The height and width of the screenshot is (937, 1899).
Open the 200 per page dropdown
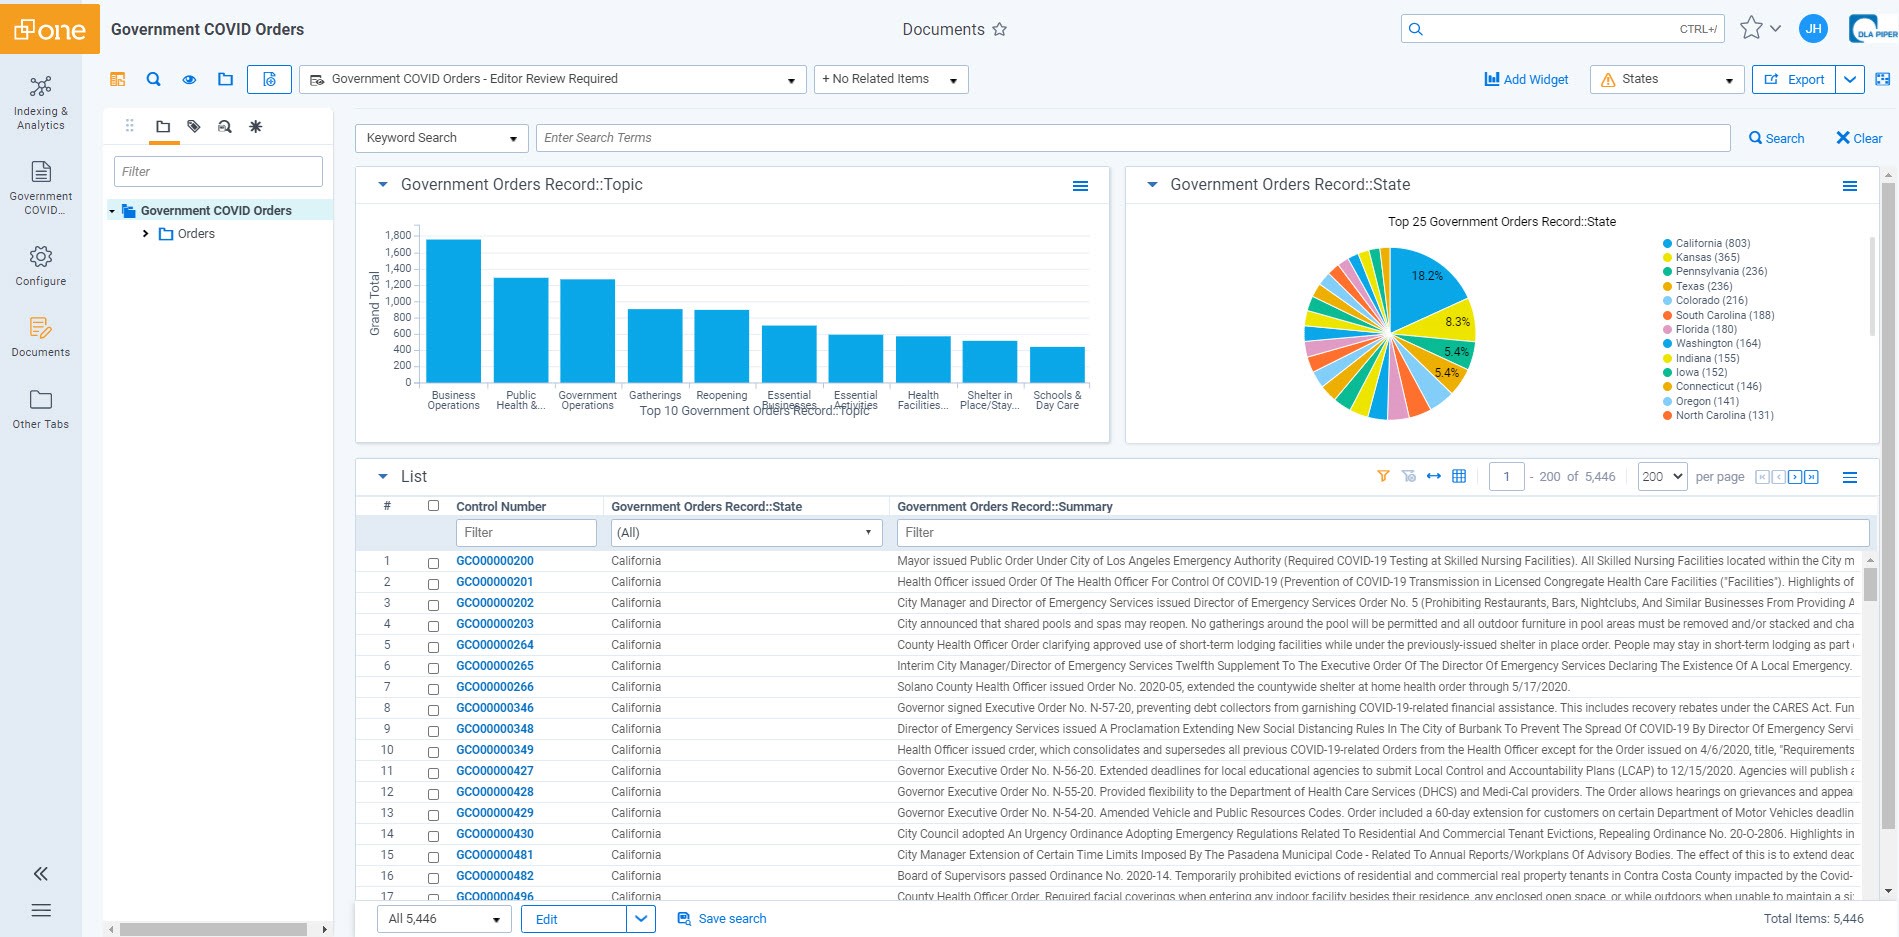1661,477
